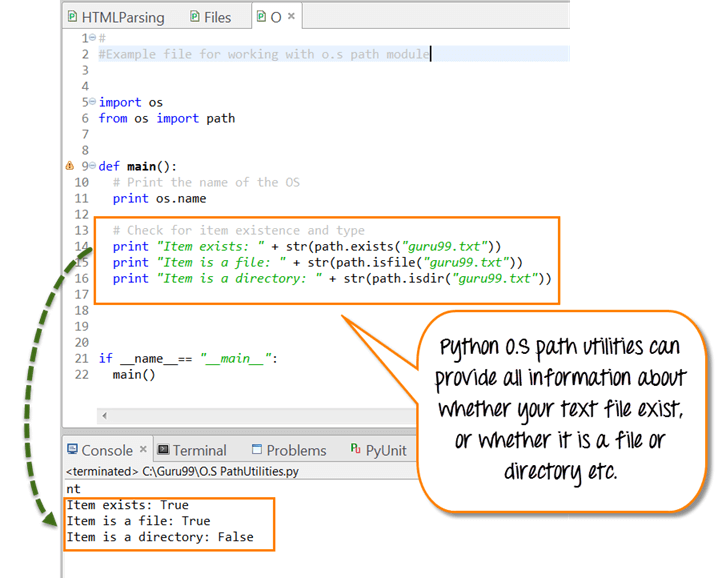Click the terminated O.S PathUtilities.py label
Image resolution: width=718 pixels, height=578 pixels.
[182, 471]
